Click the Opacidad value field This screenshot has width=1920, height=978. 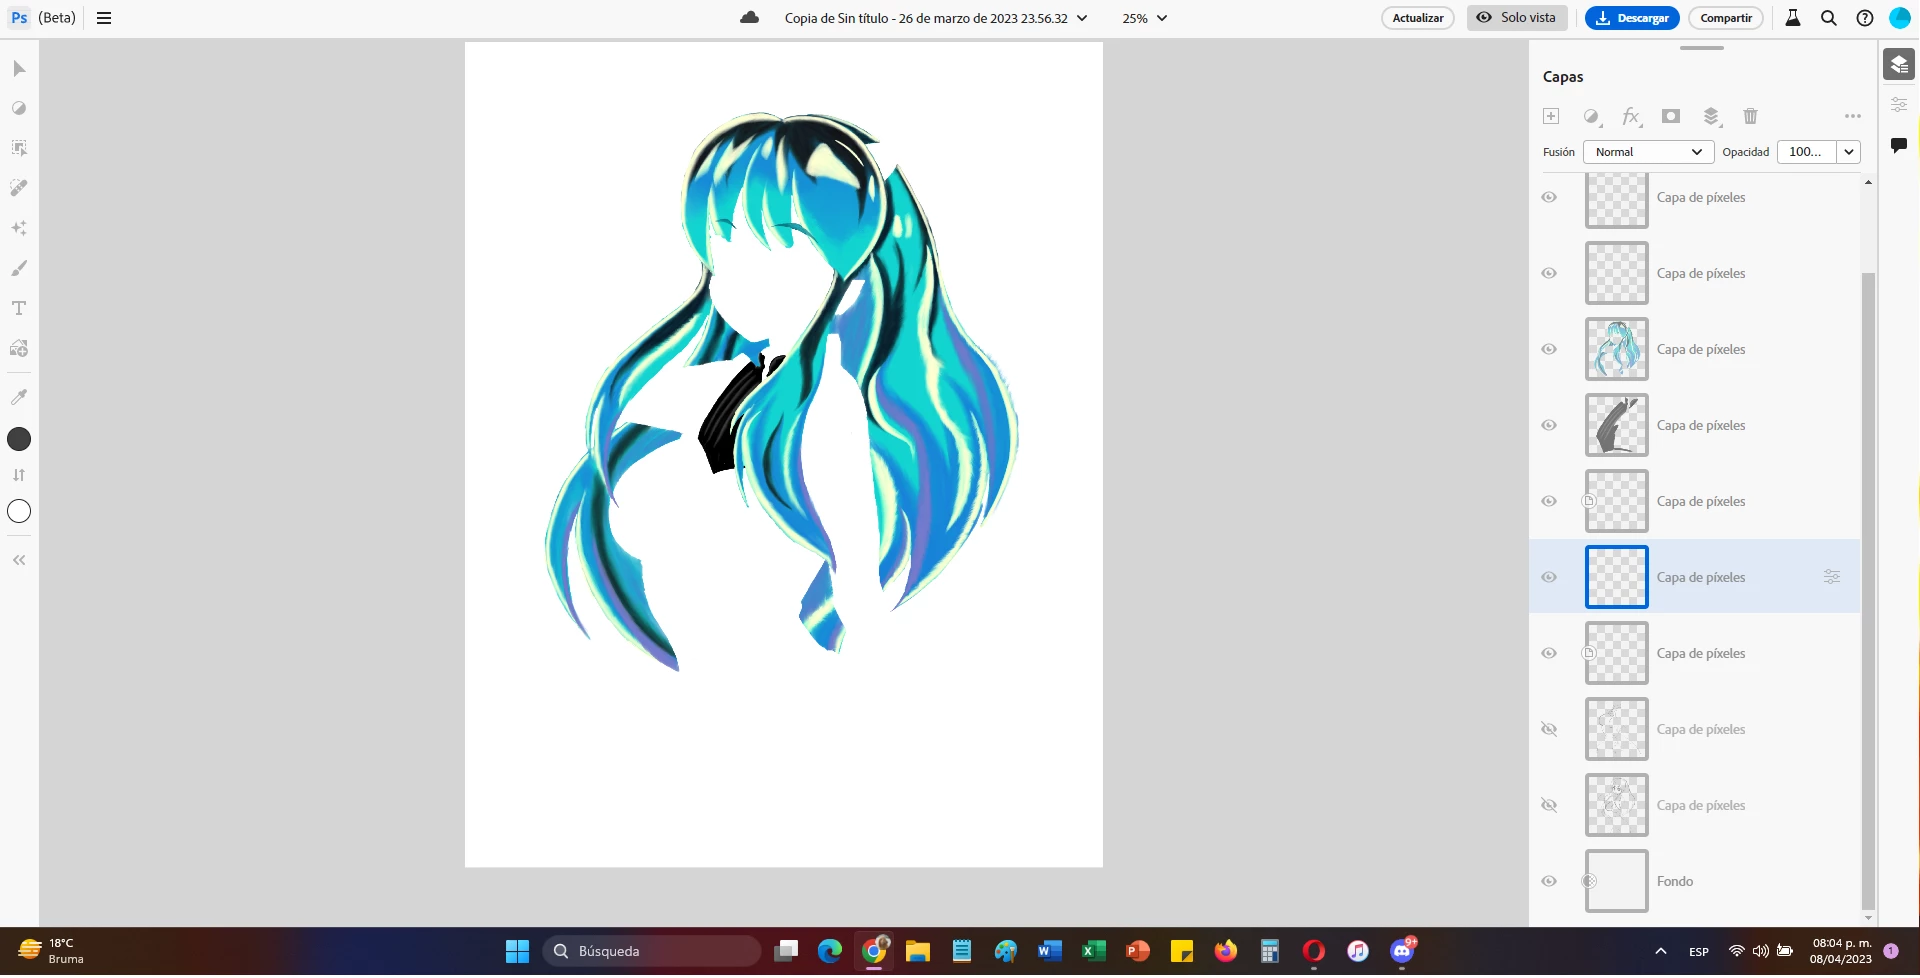1806,152
